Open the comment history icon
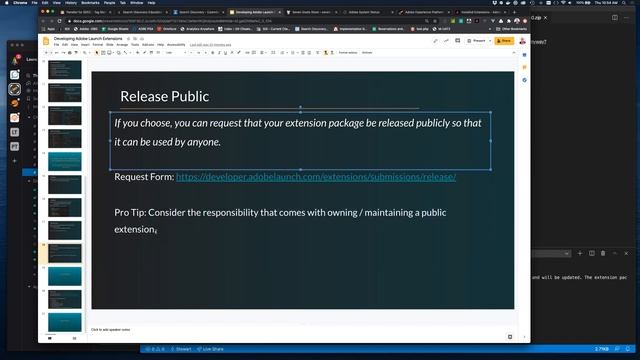This screenshot has height=360, width=640. pos(458,41)
